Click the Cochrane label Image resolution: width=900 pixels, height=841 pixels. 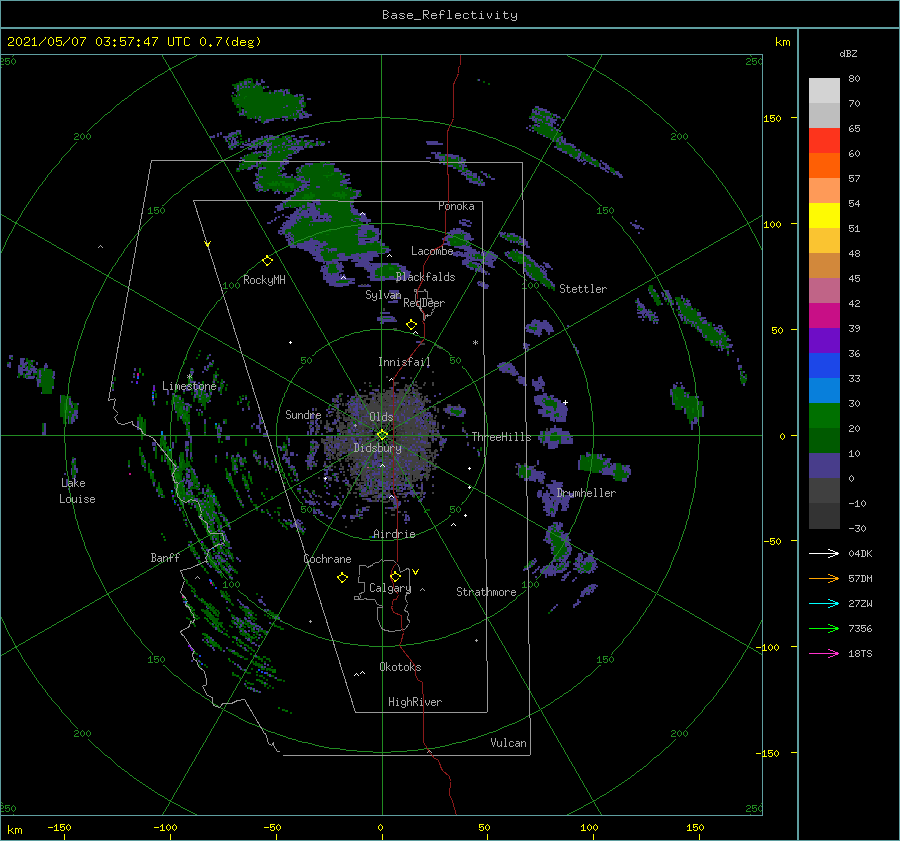click(x=327, y=559)
